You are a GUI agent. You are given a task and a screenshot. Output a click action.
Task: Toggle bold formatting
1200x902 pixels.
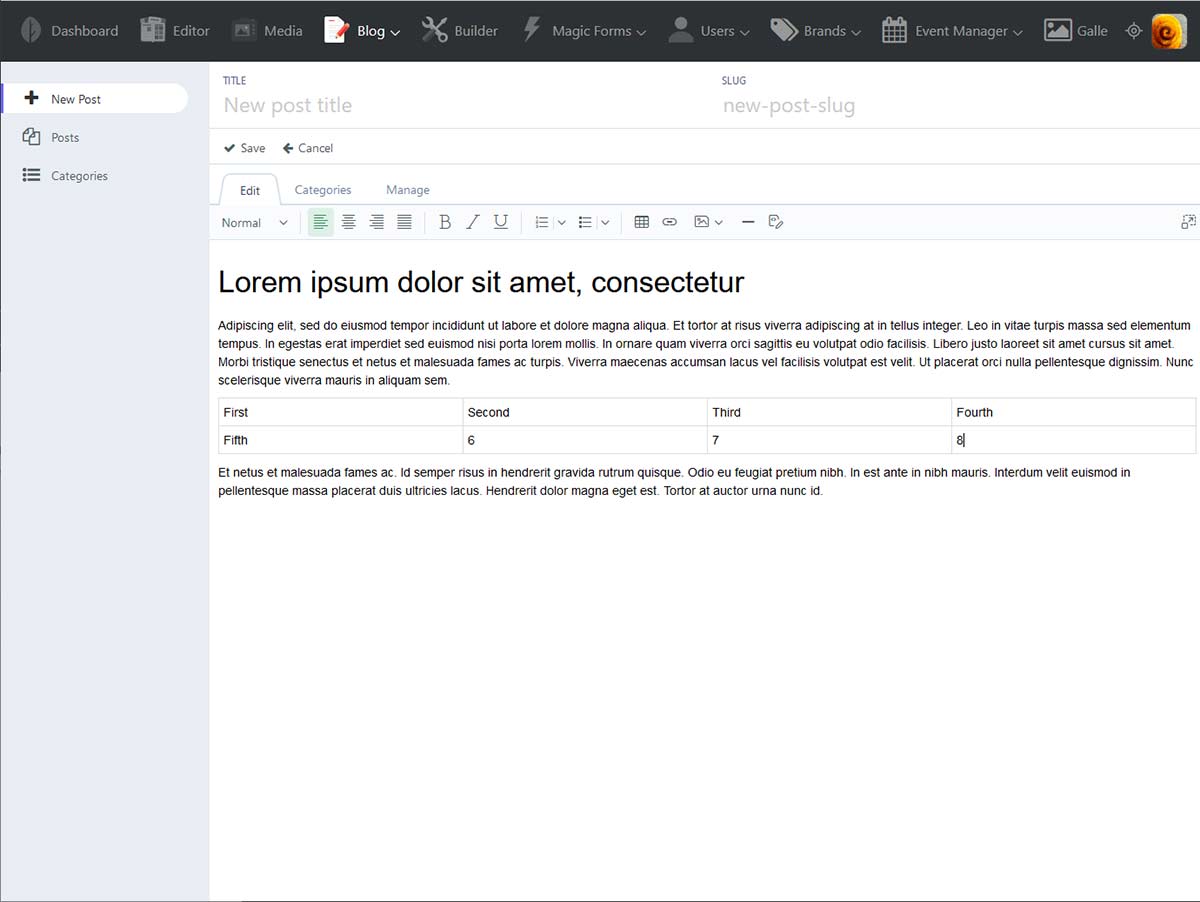445,222
